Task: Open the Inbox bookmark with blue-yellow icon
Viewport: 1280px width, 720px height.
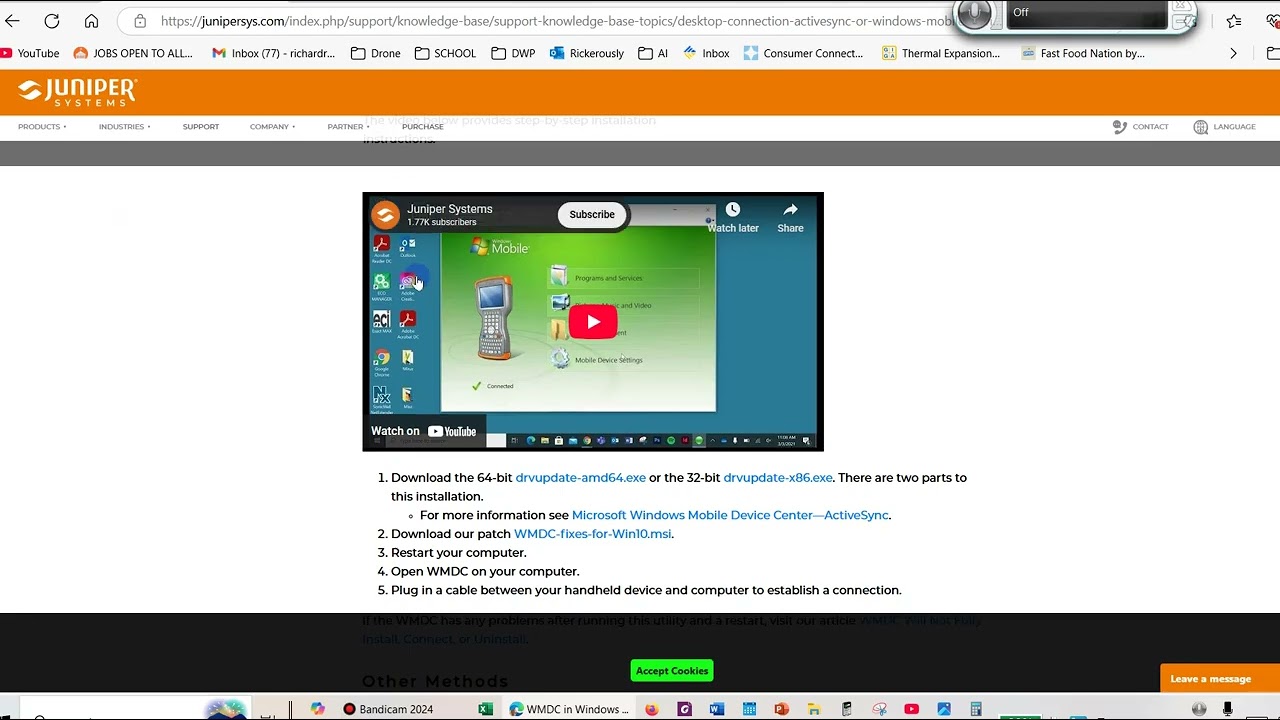Action: (x=706, y=53)
